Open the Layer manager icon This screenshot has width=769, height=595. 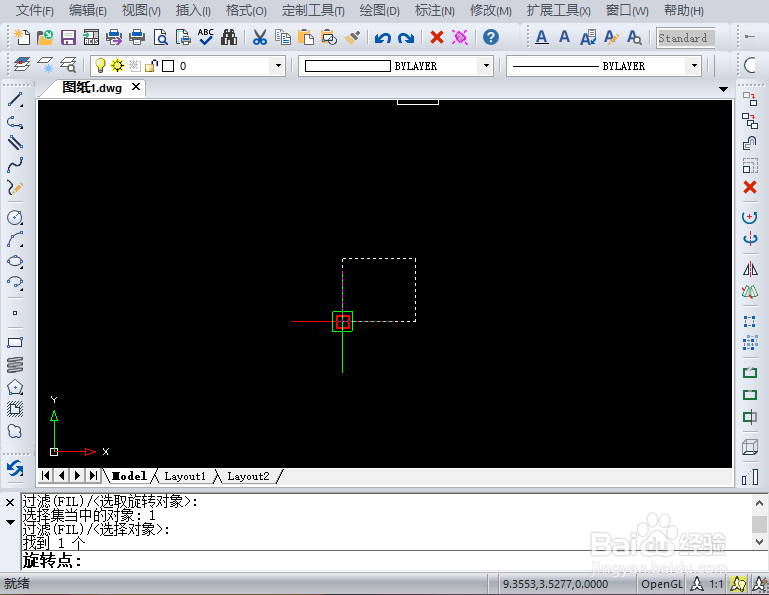[22, 65]
